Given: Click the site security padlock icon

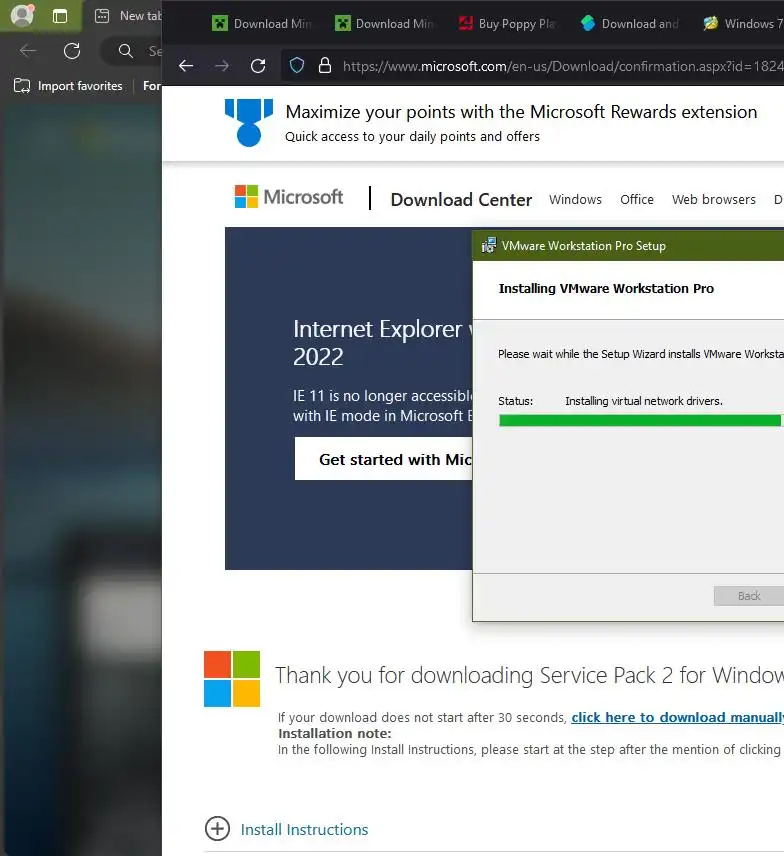Looking at the screenshot, I should point(325,66).
